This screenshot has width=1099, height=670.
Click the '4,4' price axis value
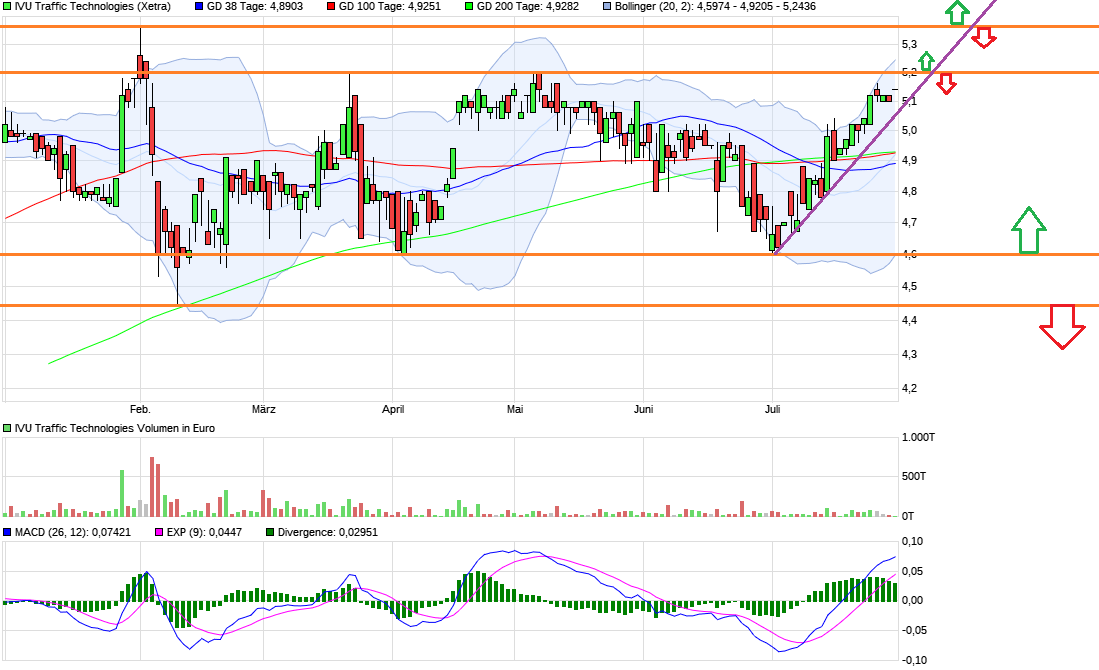[x=909, y=320]
